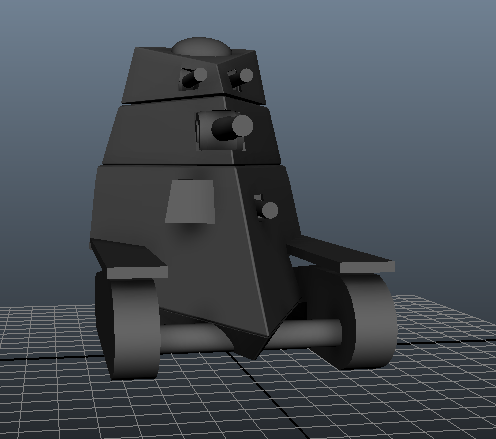
Task: Select the left flat arm plate
Action: (x=128, y=259)
